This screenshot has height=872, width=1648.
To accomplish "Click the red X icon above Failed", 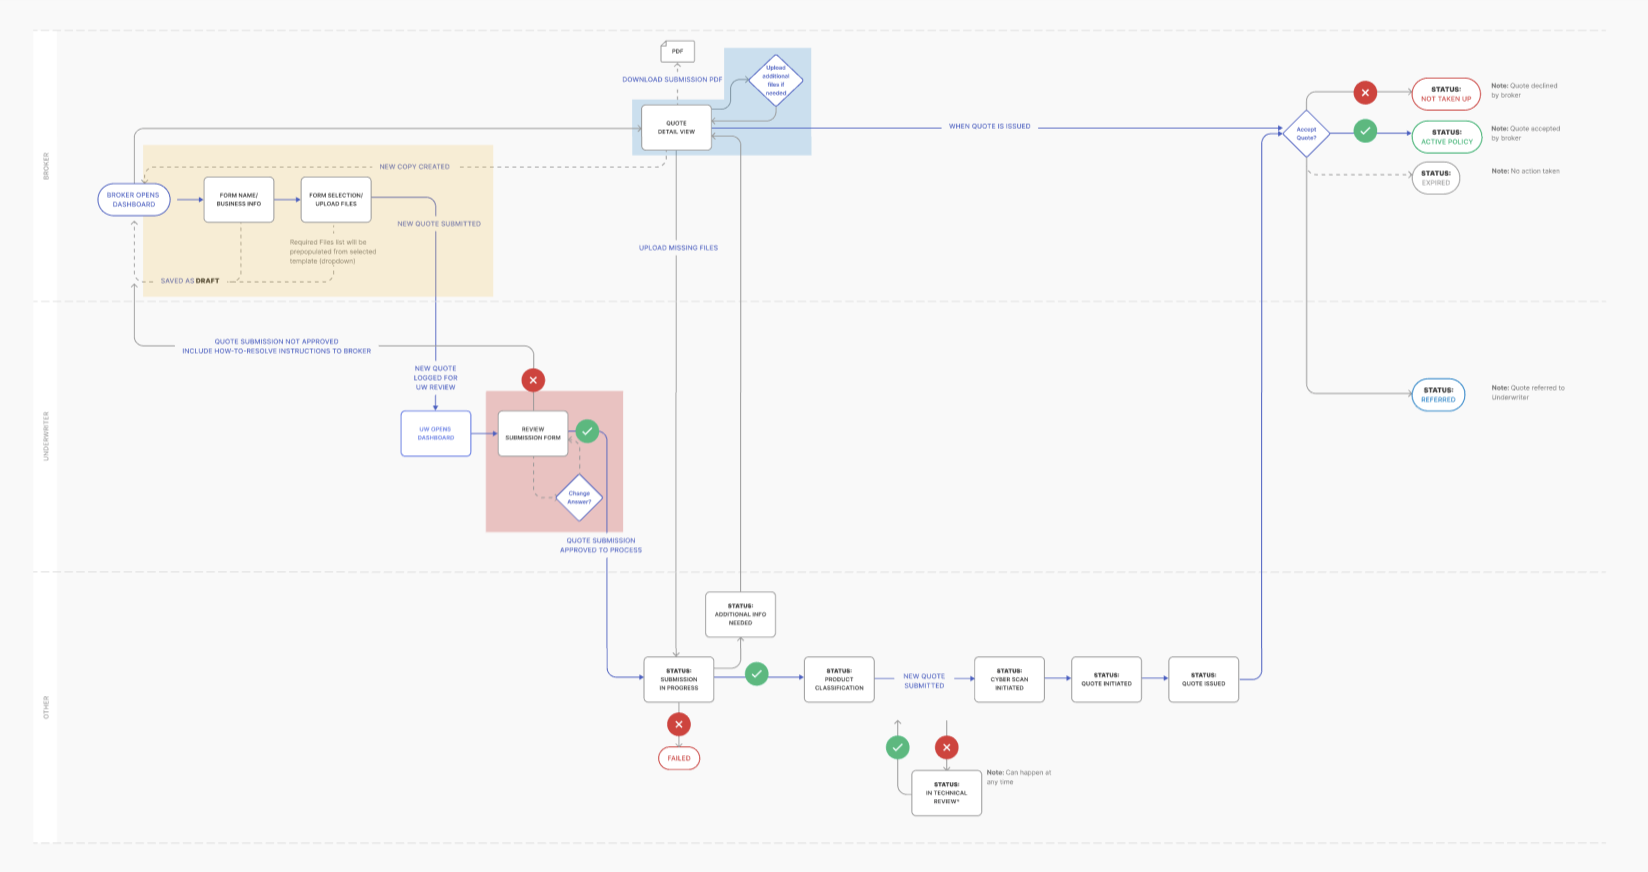I will pos(679,724).
